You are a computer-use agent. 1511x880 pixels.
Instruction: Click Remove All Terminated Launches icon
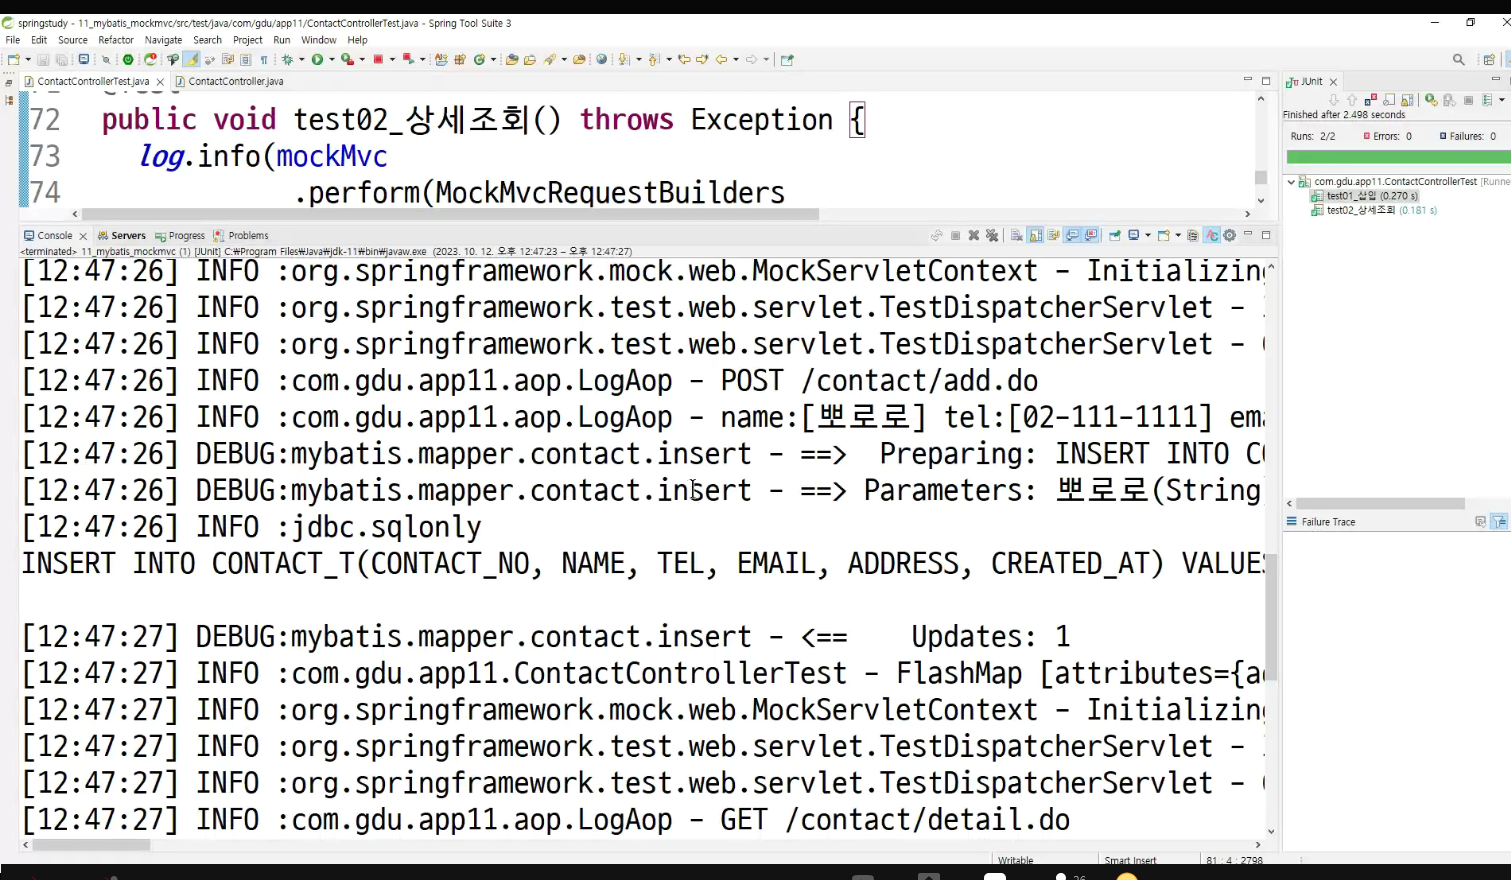coord(992,236)
